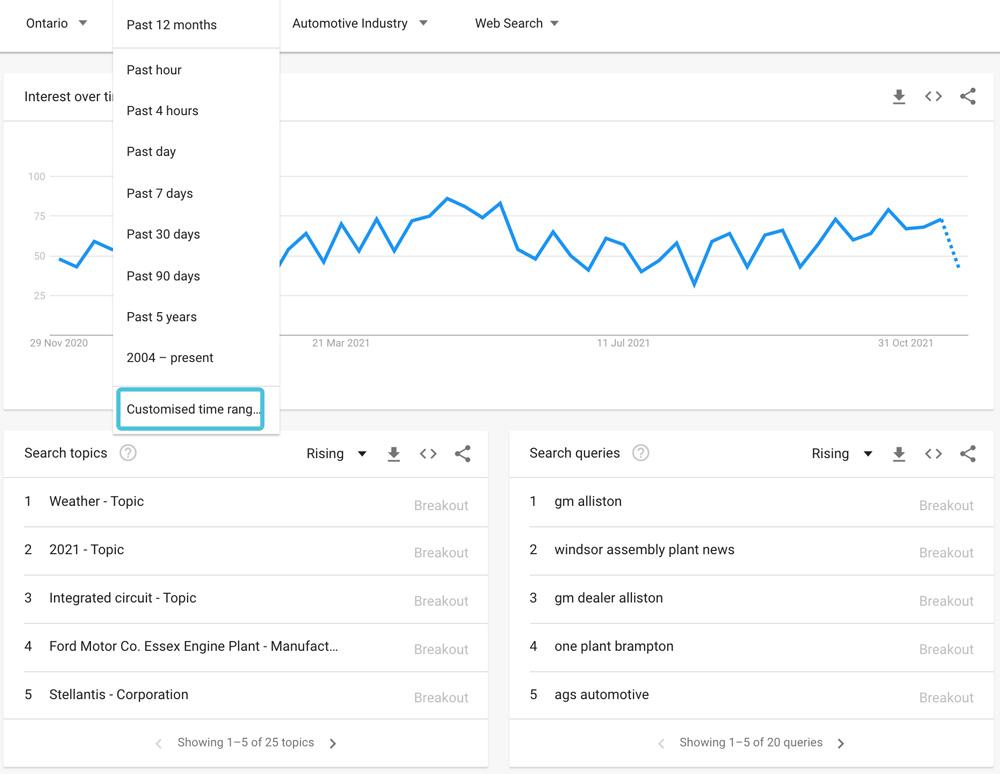Go to next page of search topics
Image resolution: width=1000 pixels, height=774 pixels.
pyautogui.click(x=333, y=743)
